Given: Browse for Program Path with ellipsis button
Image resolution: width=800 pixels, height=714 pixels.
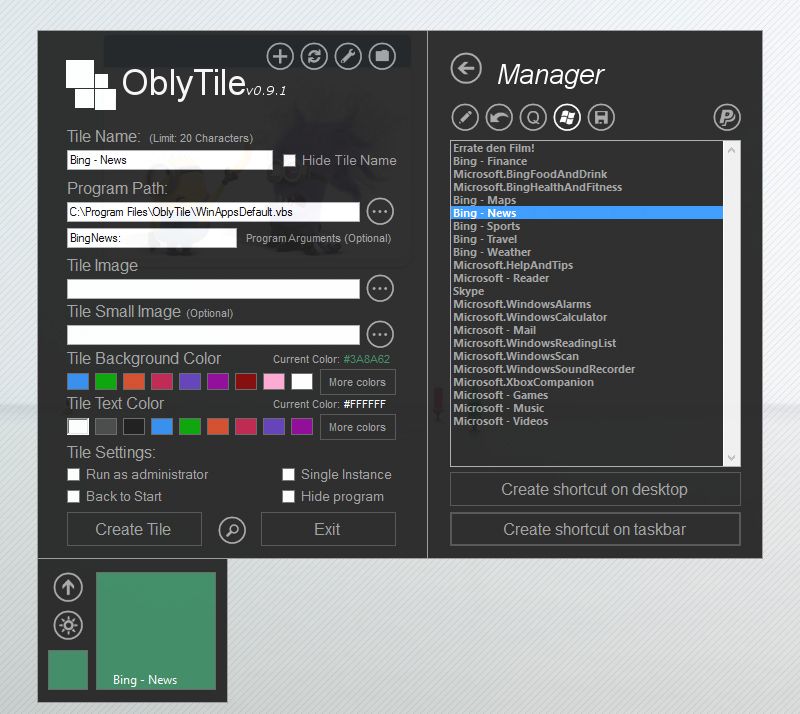Looking at the screenshot, I should (380, 211).
